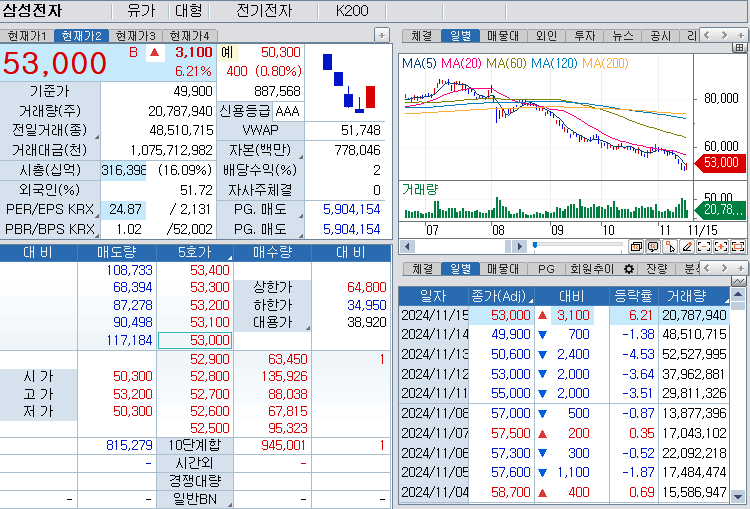750x509 pixels.
Task: Click the leftmost chart window icon below chart
Action: 636,246
